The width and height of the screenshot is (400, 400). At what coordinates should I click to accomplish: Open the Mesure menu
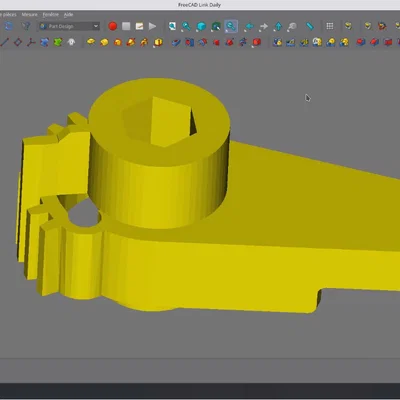coord(29,14)
